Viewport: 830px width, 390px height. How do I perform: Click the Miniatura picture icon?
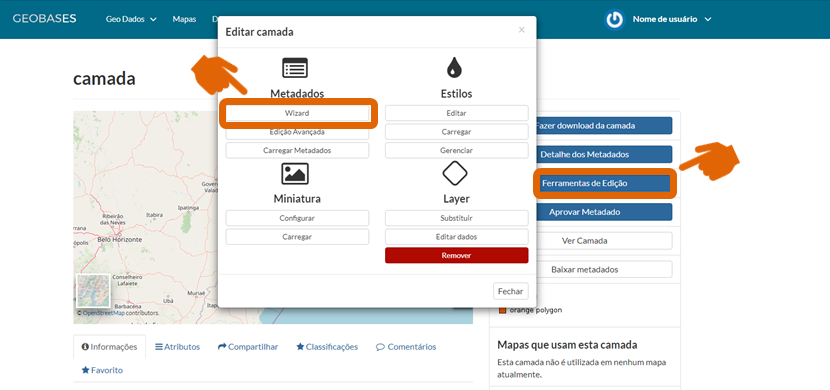[x=295, y=174]
